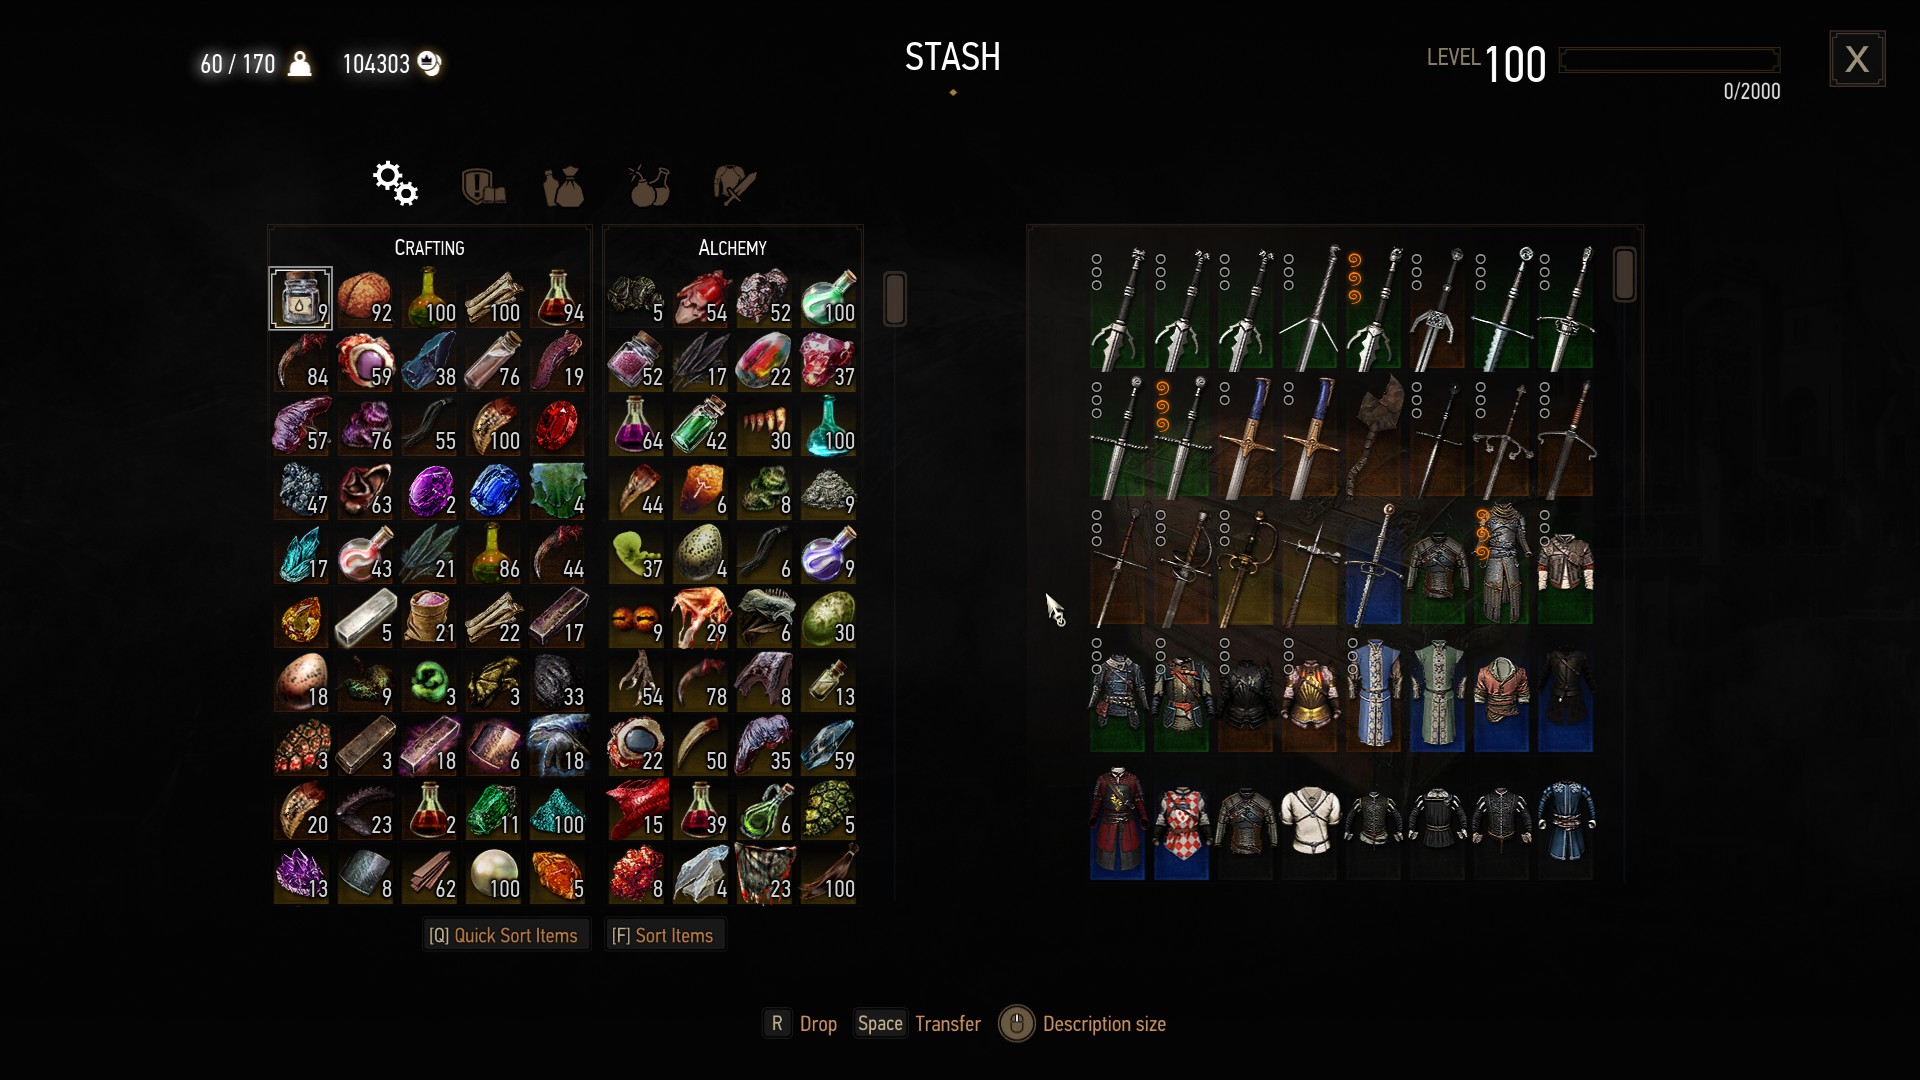Select the highlighted bottle item with 9

coord(301,298)
